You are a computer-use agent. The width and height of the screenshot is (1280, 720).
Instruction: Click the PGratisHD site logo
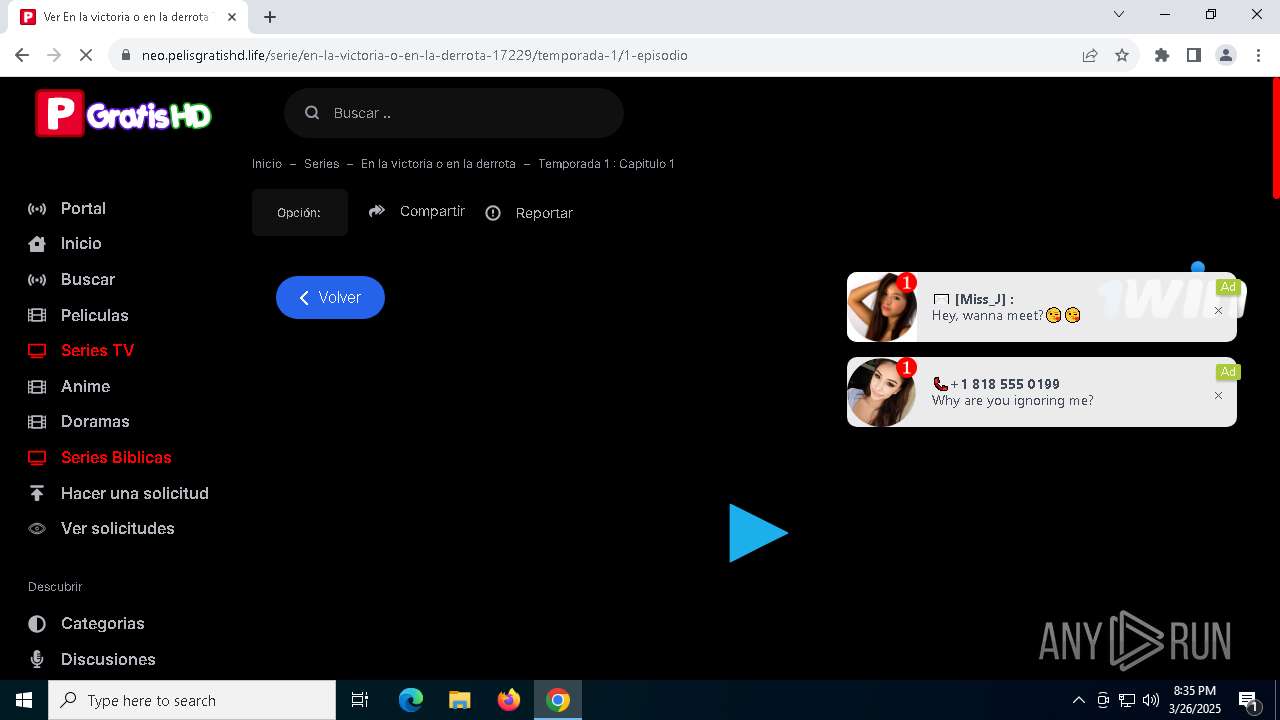123,113
